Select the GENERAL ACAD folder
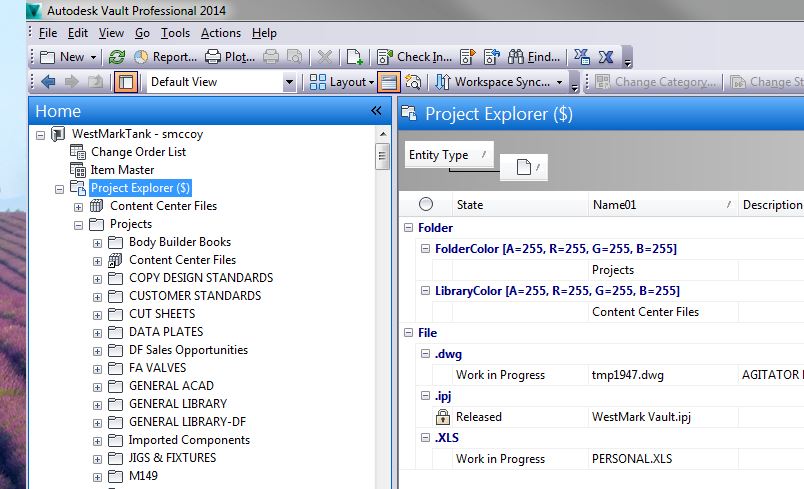The image size is (804, 489). tap(171, 385)
